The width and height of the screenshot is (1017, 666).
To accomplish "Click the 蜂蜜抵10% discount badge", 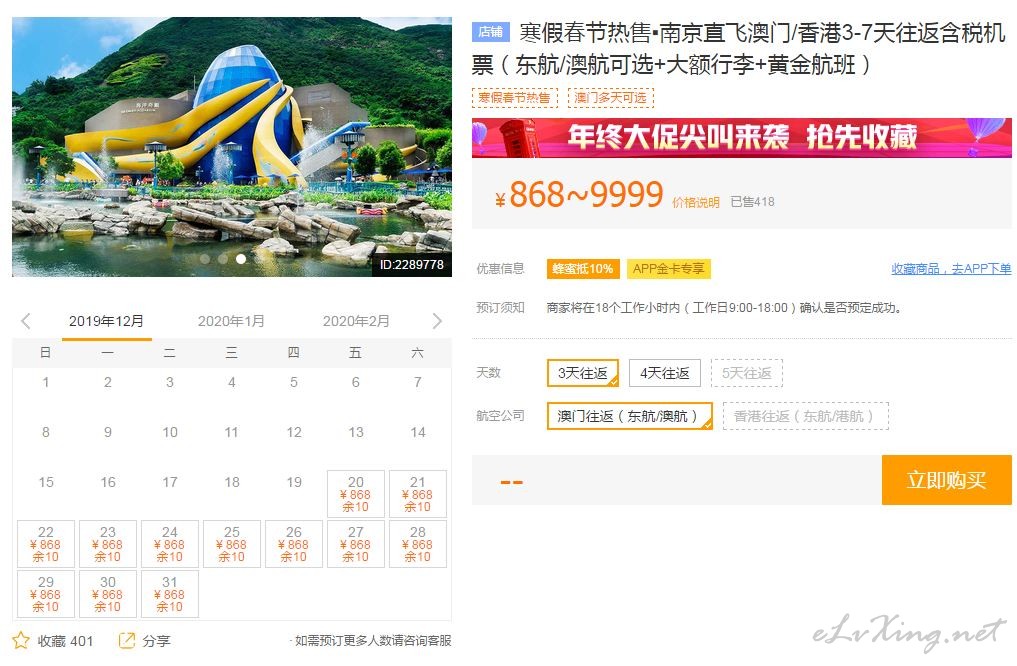I will [582, 268].
